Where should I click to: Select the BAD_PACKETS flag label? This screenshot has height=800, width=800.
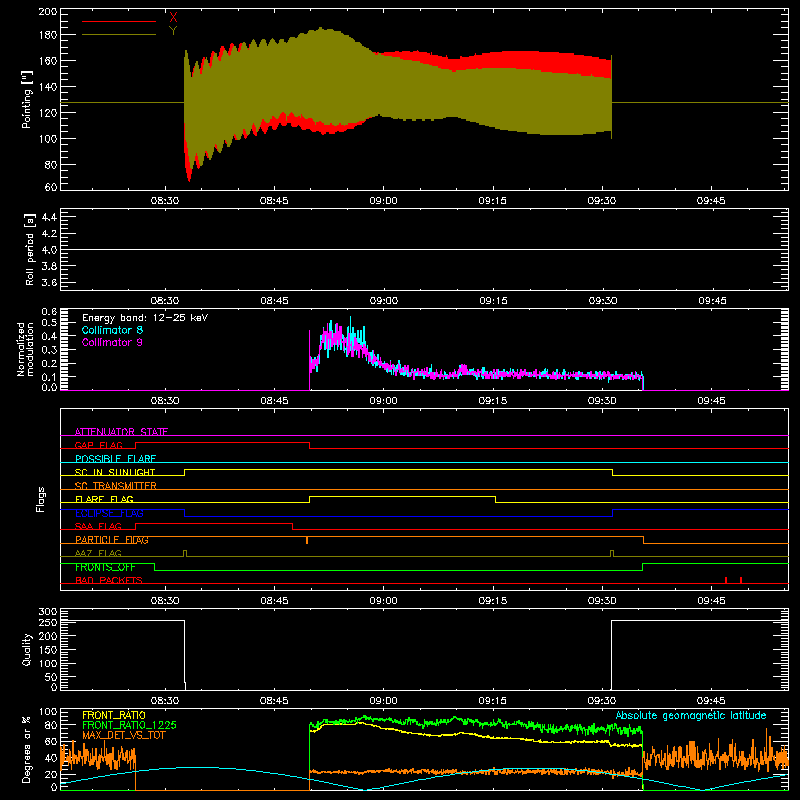click(109, 580)
